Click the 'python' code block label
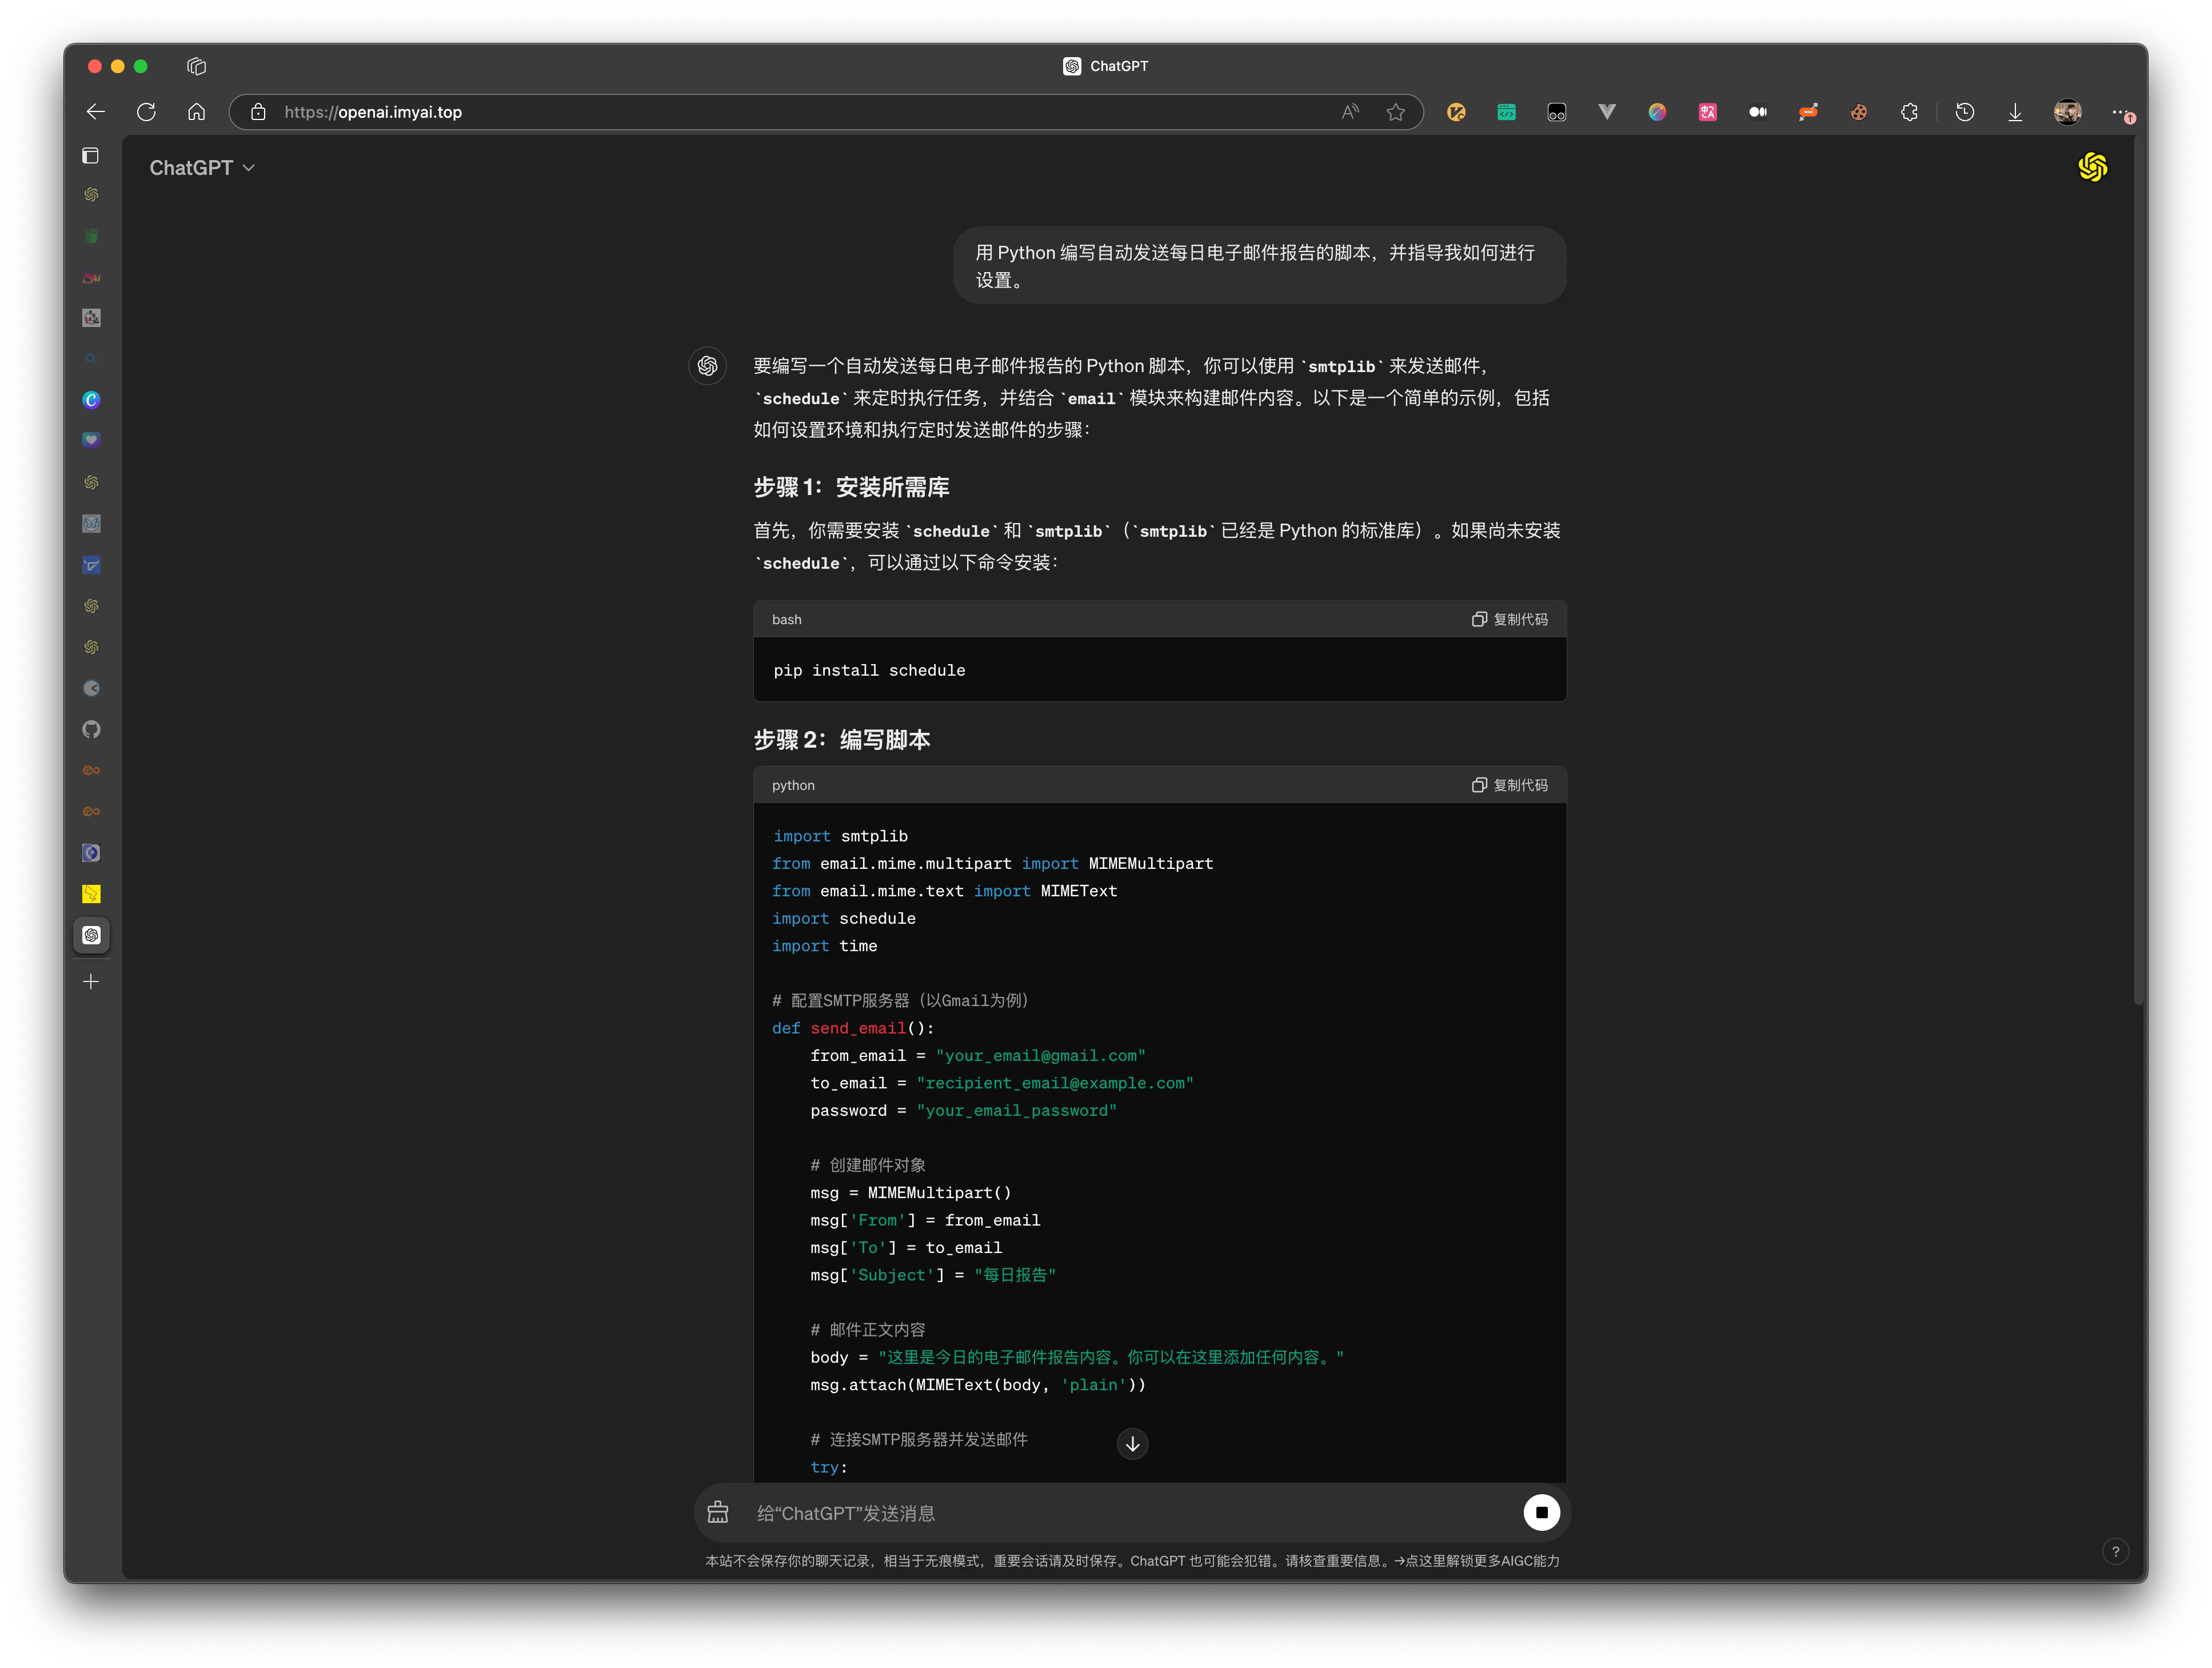Image resolution: width=2212 pixels, height=1668 pixels. click(x=793, y=785)
